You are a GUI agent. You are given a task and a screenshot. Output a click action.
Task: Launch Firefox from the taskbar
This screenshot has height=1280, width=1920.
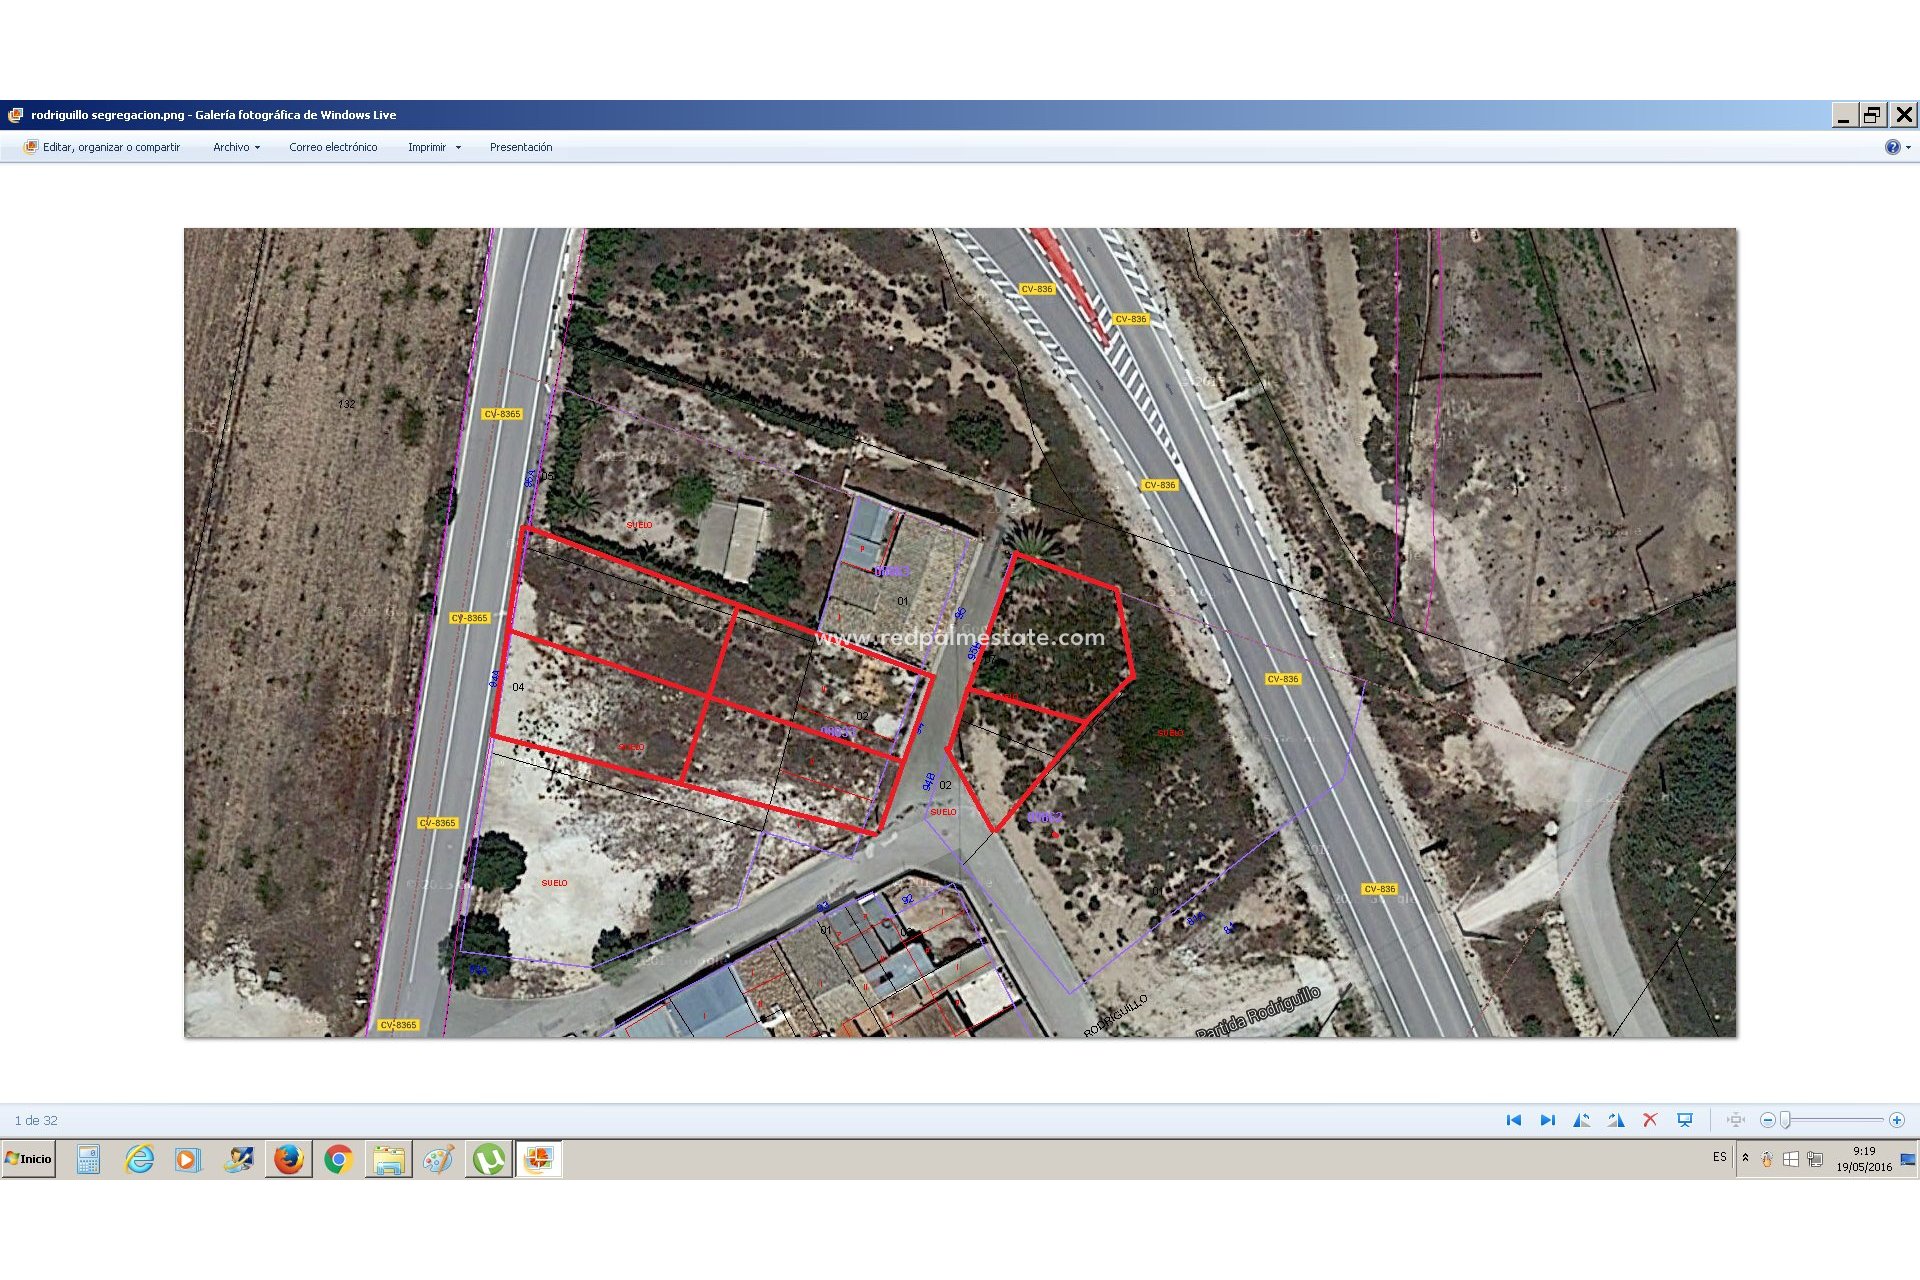[290, 1159]
